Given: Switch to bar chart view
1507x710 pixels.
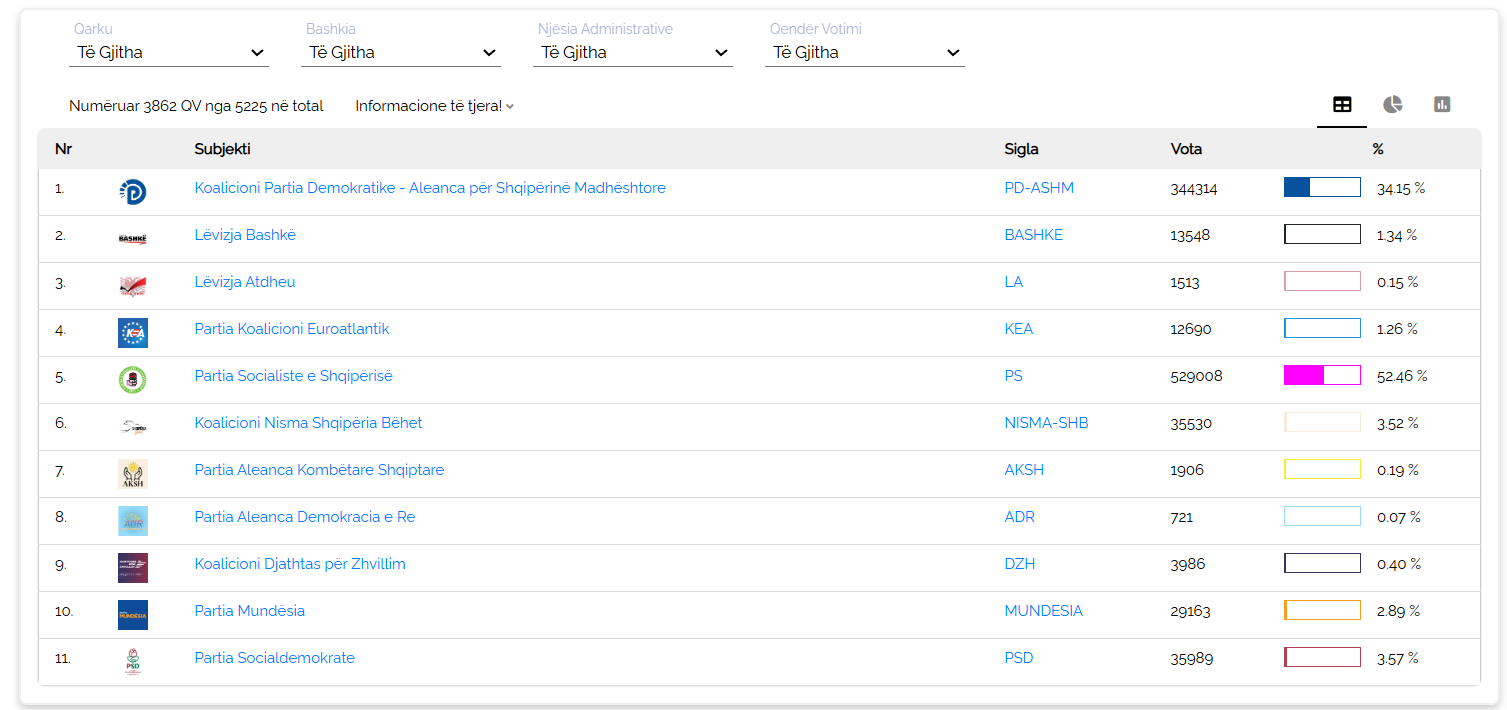Looking at the screenshot, I should click(1441, 105).
